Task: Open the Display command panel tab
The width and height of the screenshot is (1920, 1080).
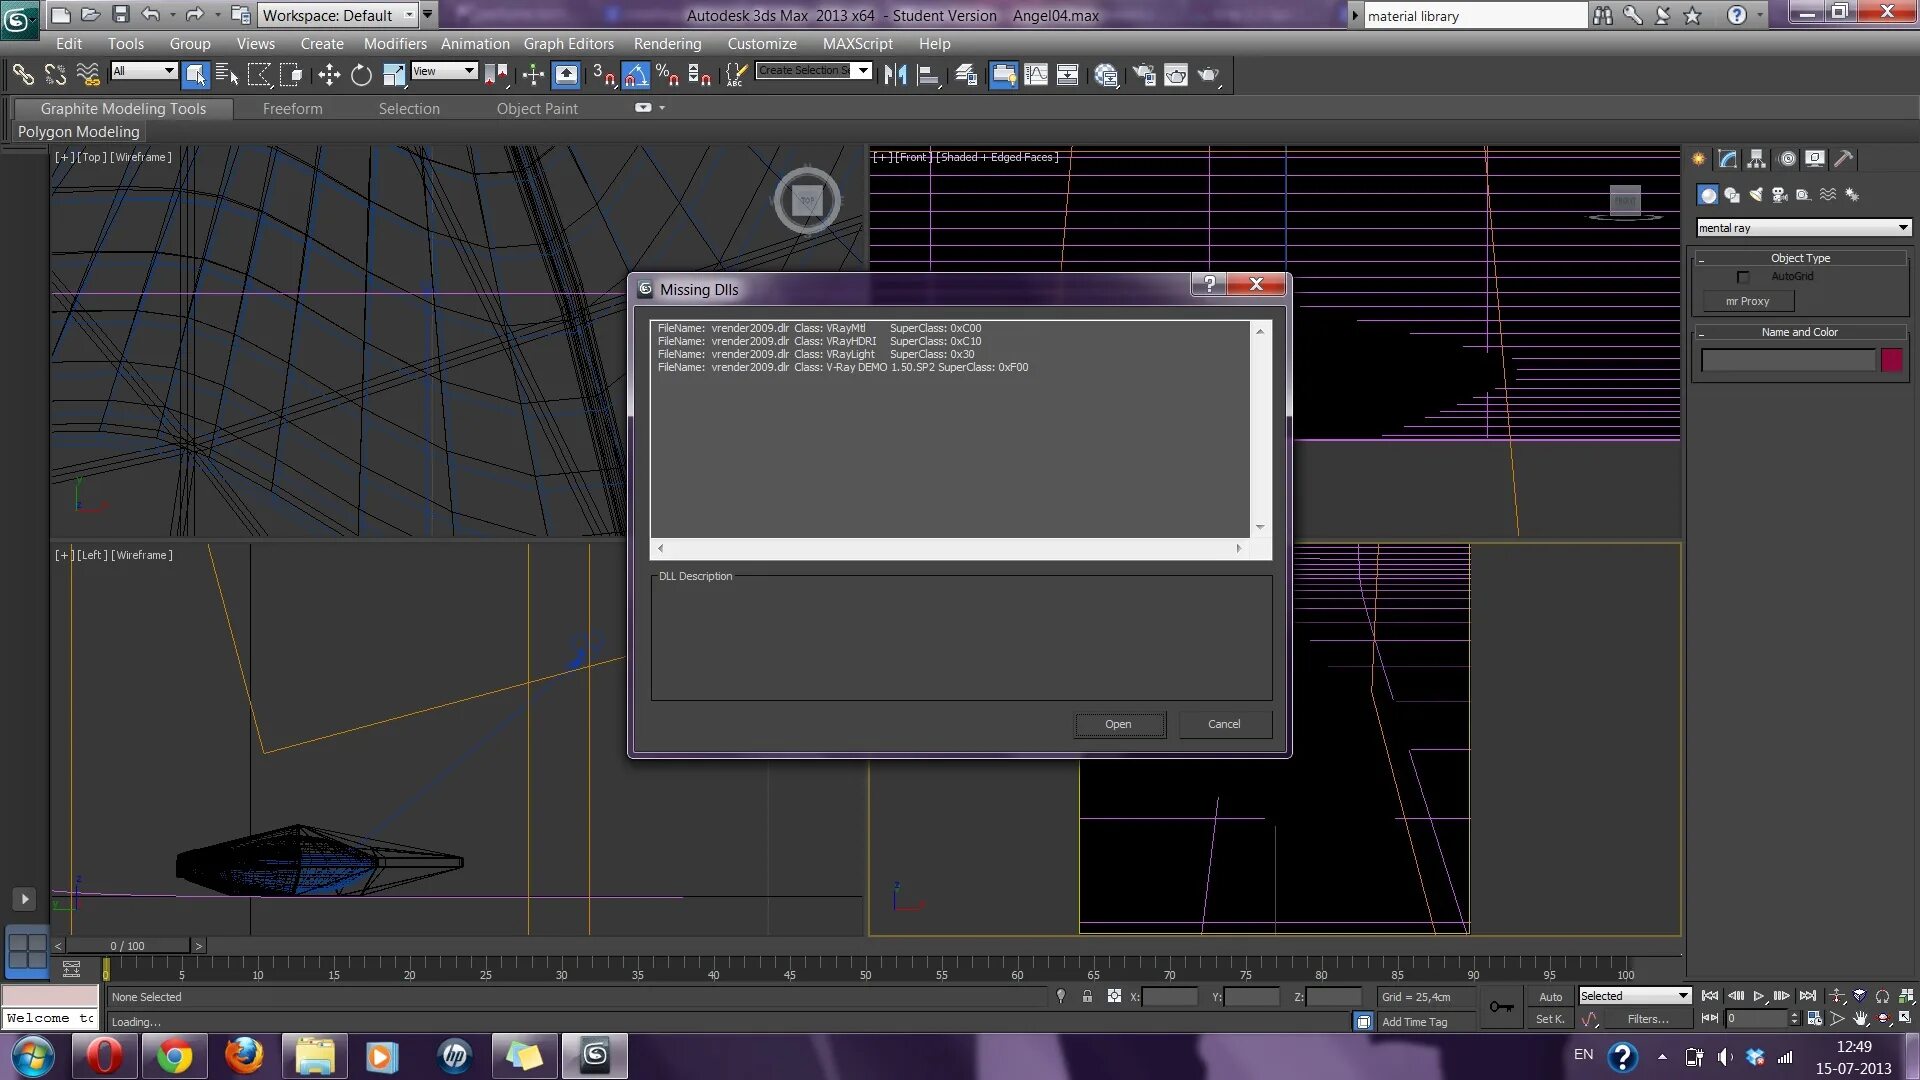Action: coord(1815,158)
